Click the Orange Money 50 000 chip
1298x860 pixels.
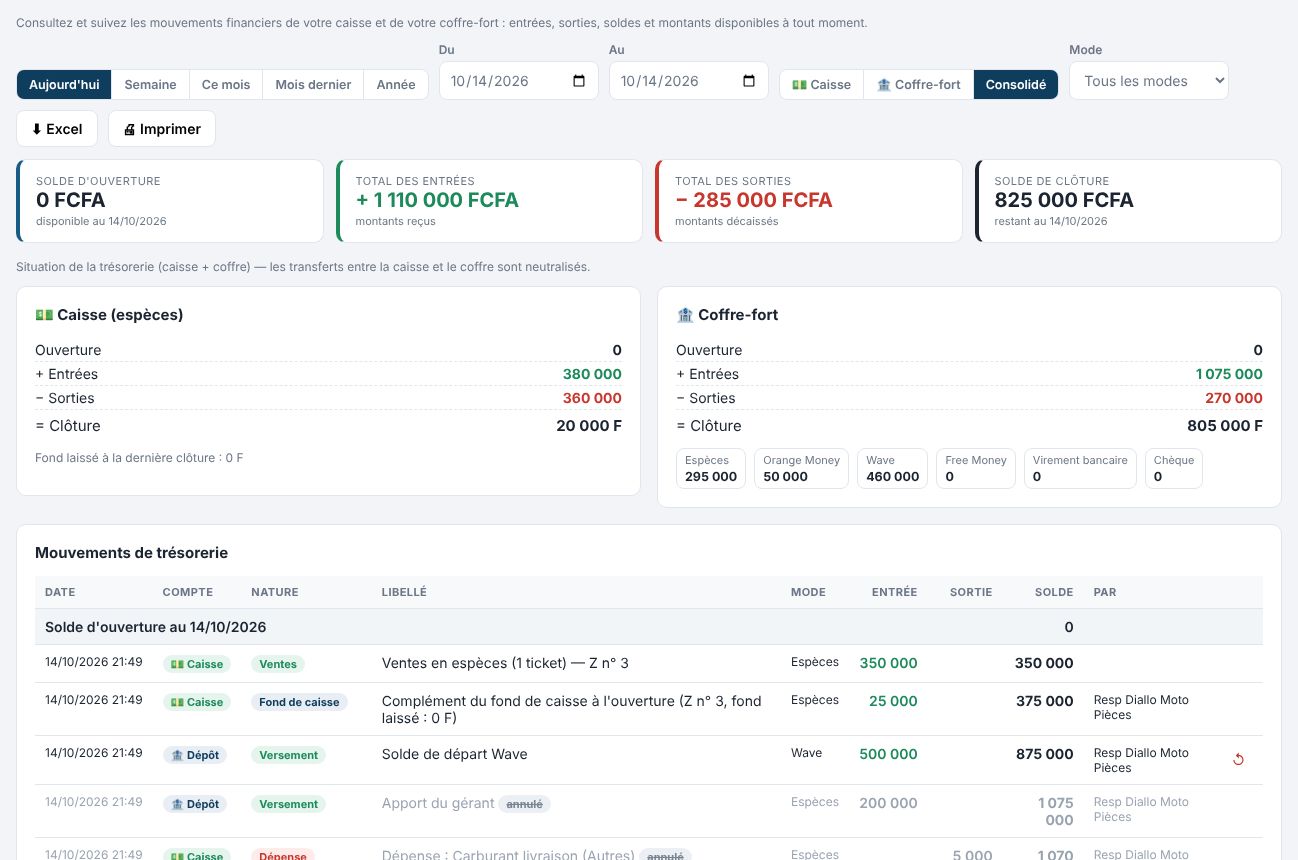(802, 468)
